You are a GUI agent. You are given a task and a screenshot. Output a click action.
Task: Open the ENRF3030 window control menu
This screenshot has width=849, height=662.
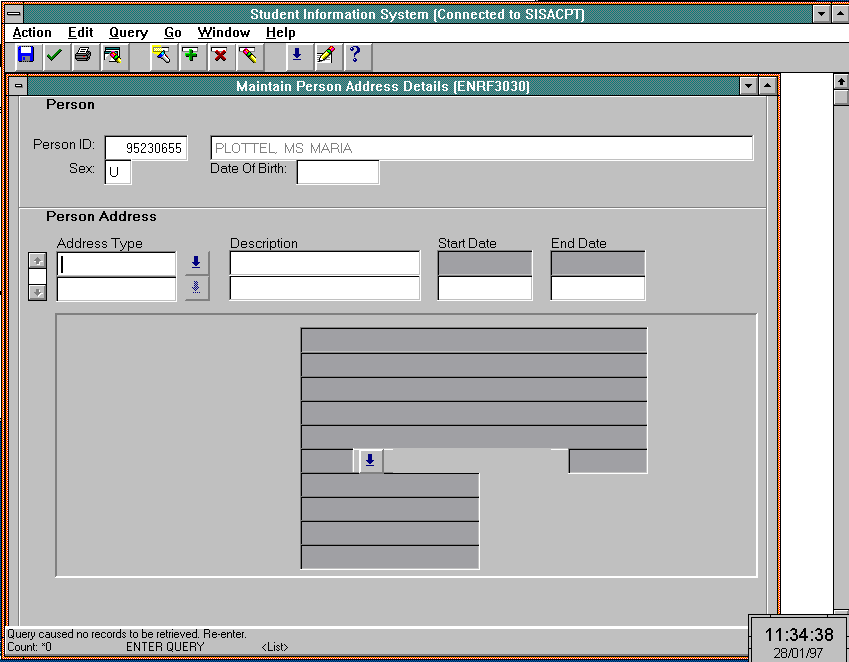(x=18, y=87)
